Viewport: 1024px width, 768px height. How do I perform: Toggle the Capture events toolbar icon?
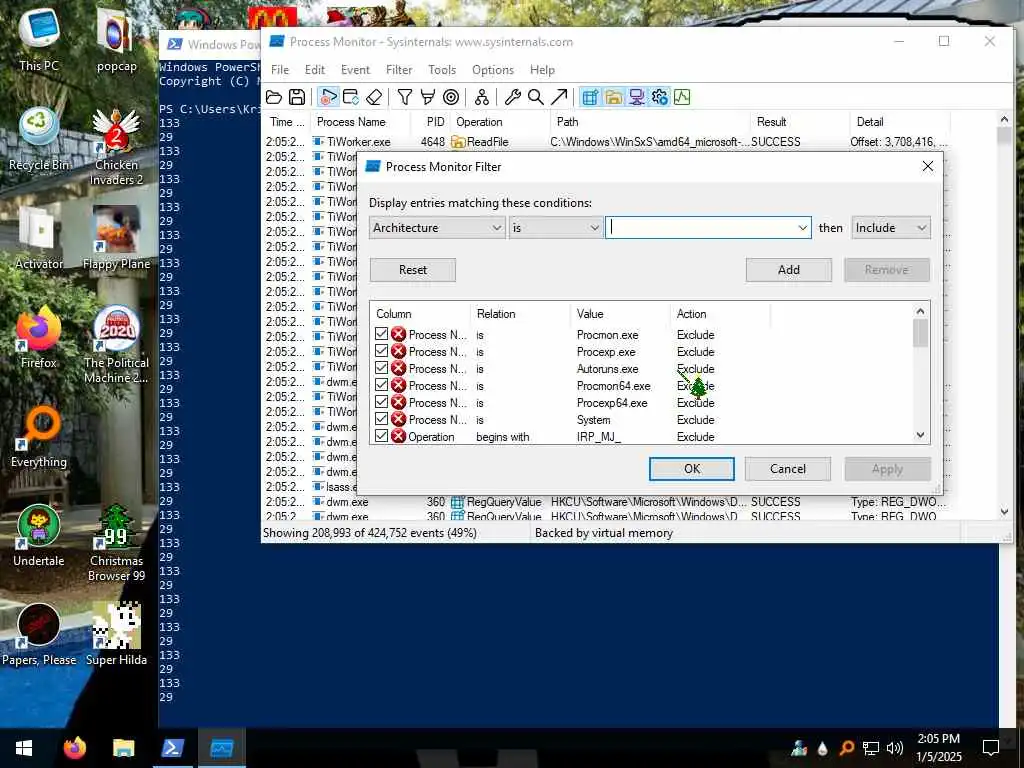pos(328,97)
